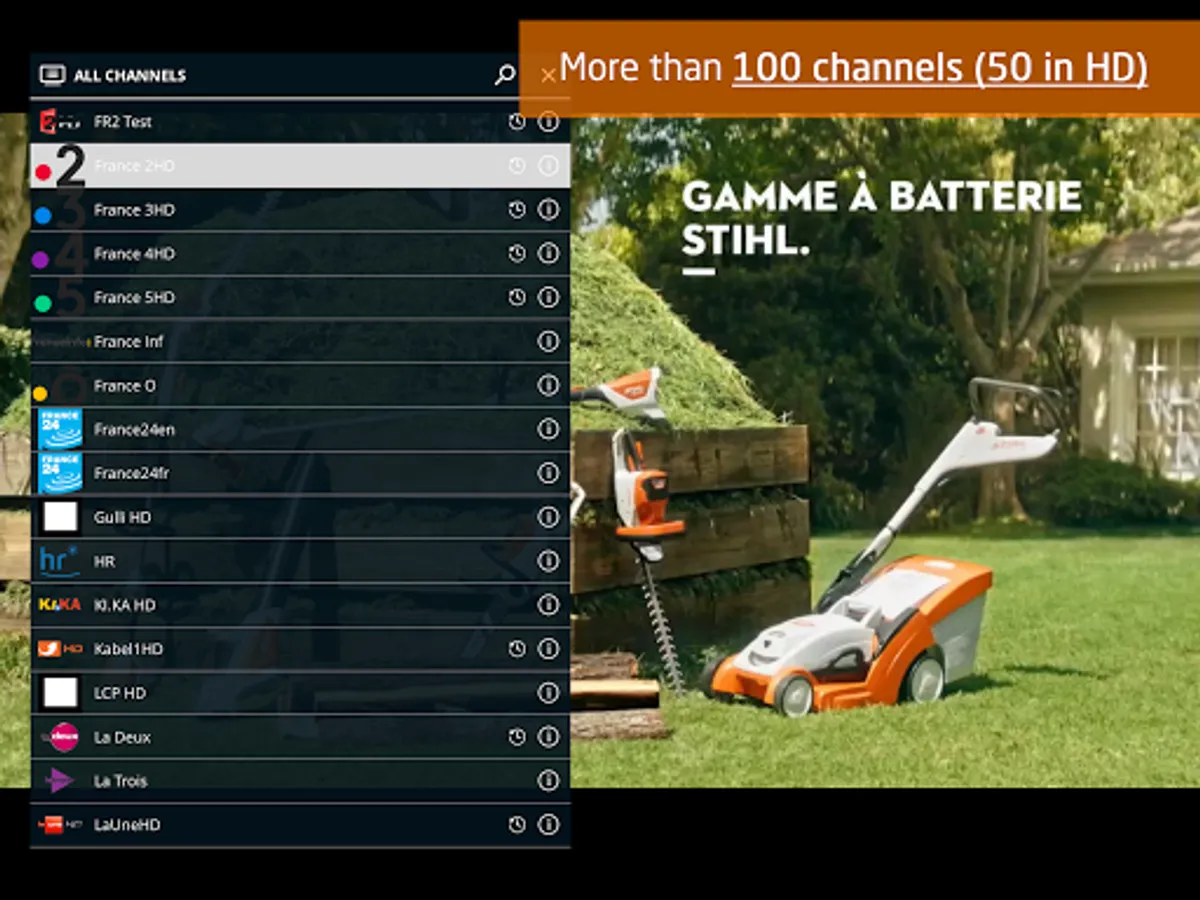The image size is (1200, 900).
Task: Open replay history for La Deux
Action: (516, 737)
